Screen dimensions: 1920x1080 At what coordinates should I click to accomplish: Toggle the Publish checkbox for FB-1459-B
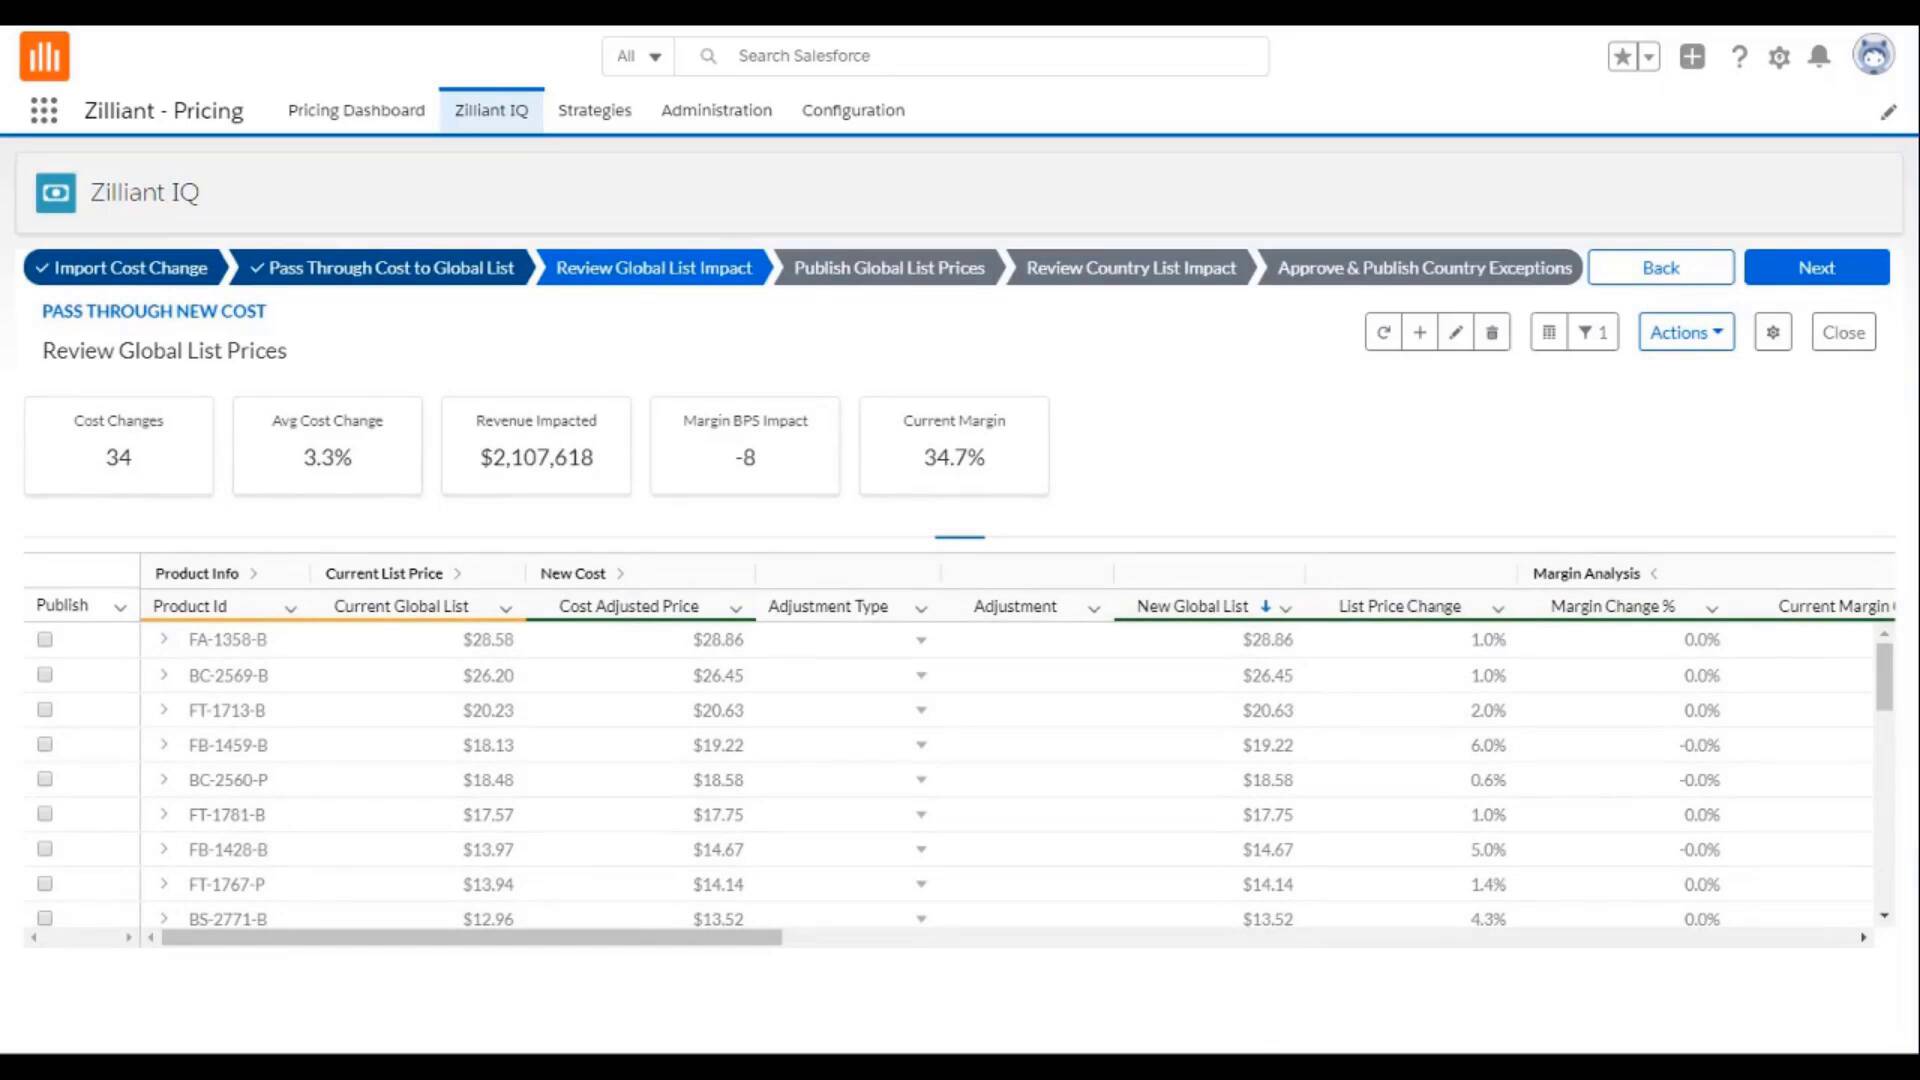44,744
